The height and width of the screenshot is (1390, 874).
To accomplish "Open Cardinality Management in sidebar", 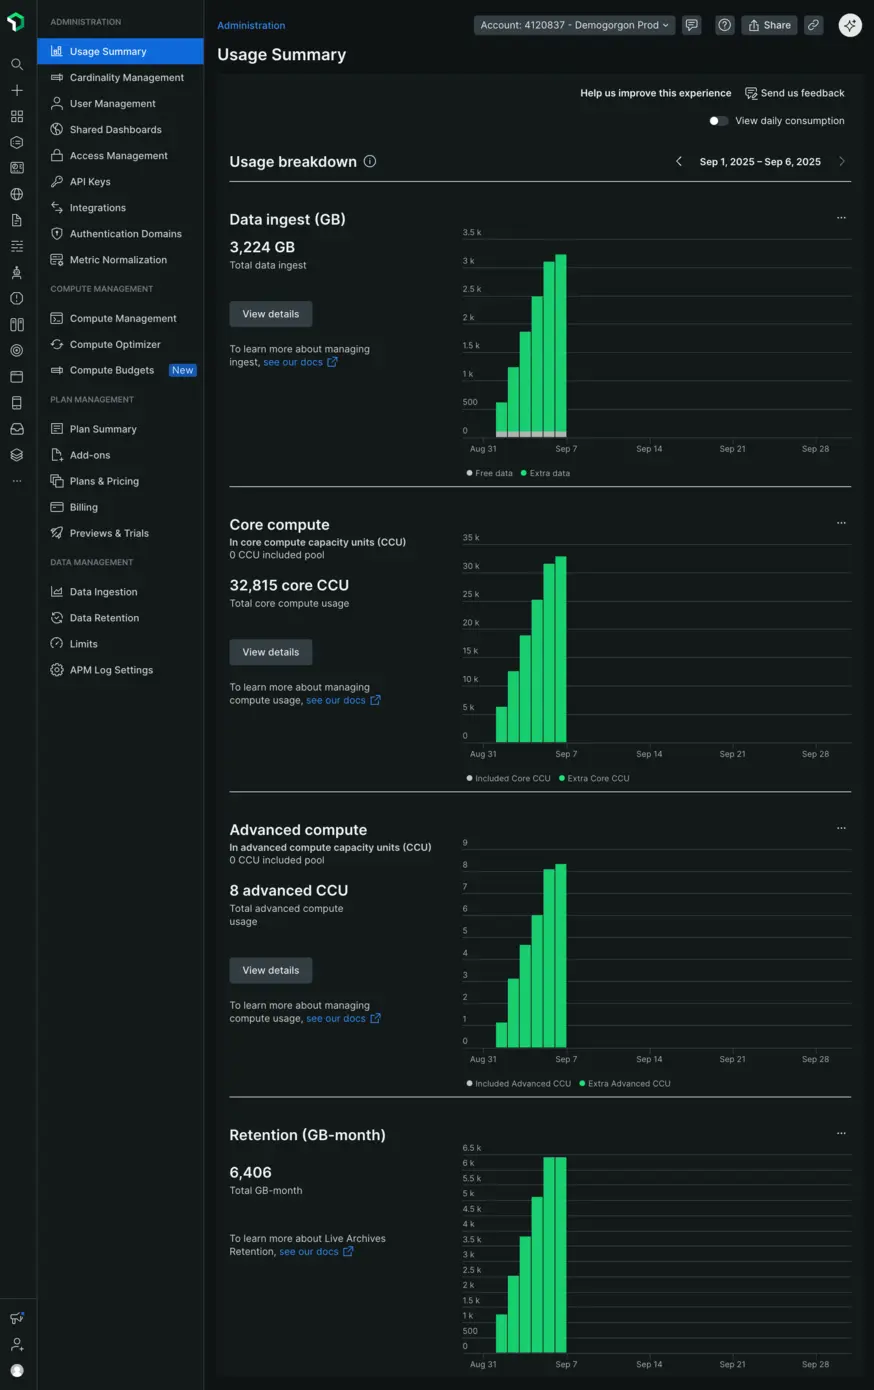I will point(126,78).
